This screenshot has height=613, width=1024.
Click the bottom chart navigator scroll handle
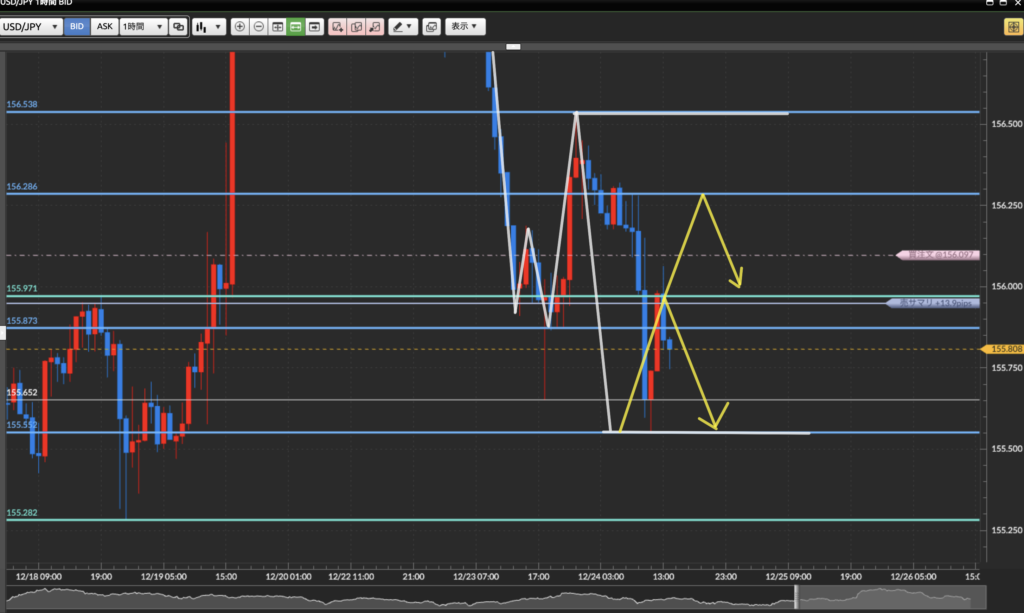tap(797, 597)
